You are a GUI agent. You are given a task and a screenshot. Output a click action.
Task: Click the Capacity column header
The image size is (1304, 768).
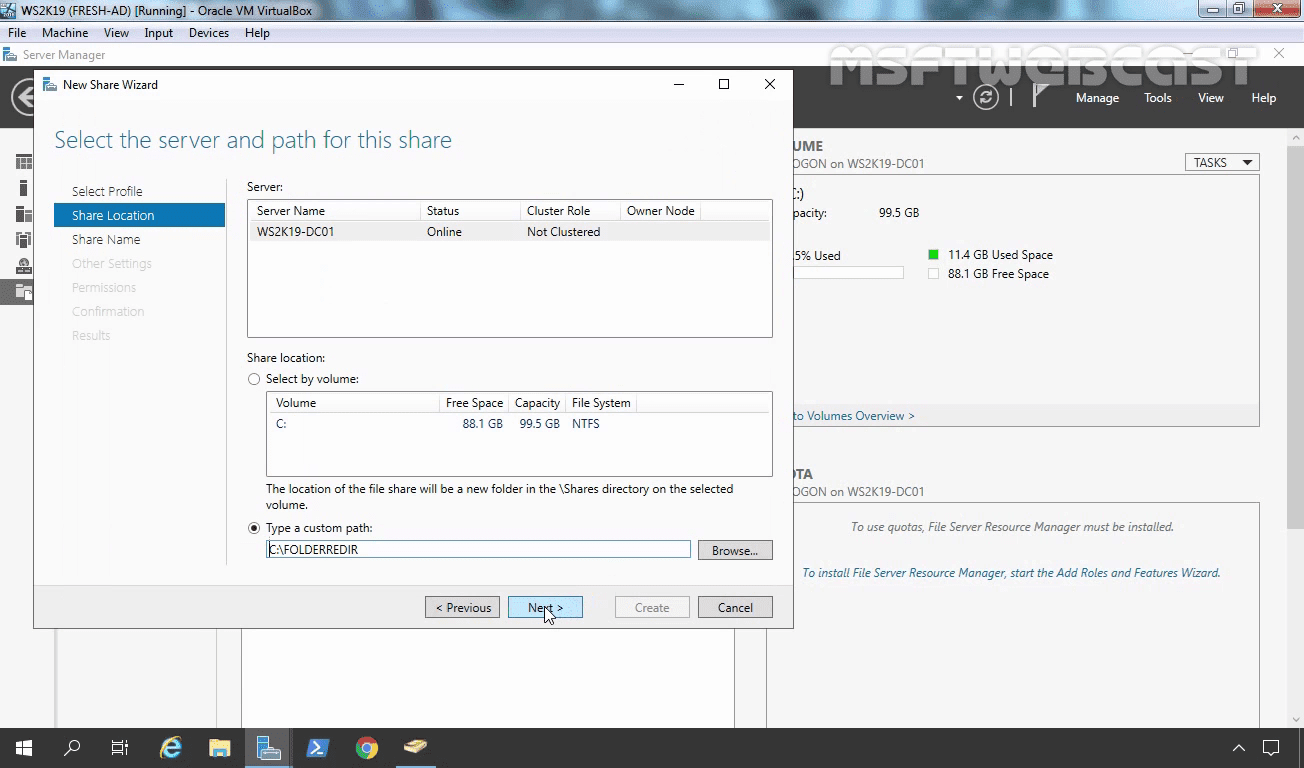[x=537, y=403]
